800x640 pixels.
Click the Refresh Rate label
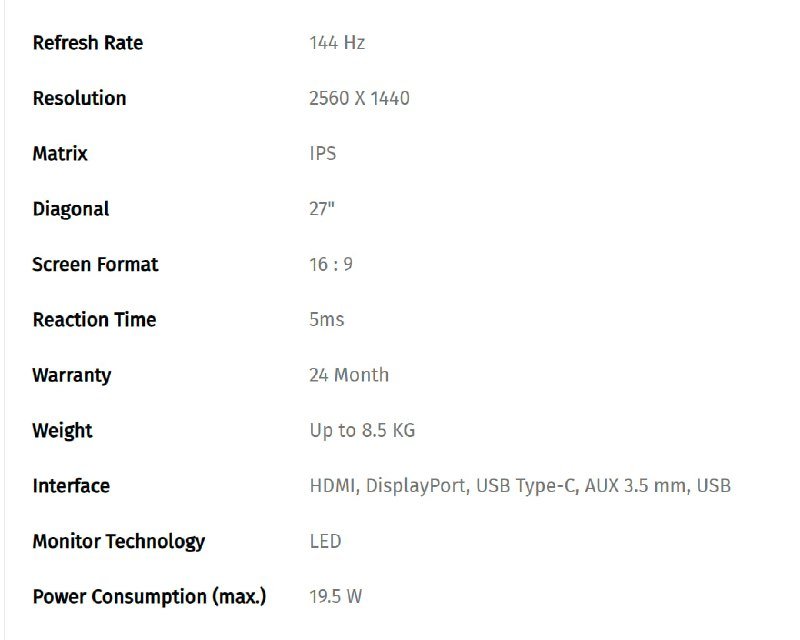88,43
